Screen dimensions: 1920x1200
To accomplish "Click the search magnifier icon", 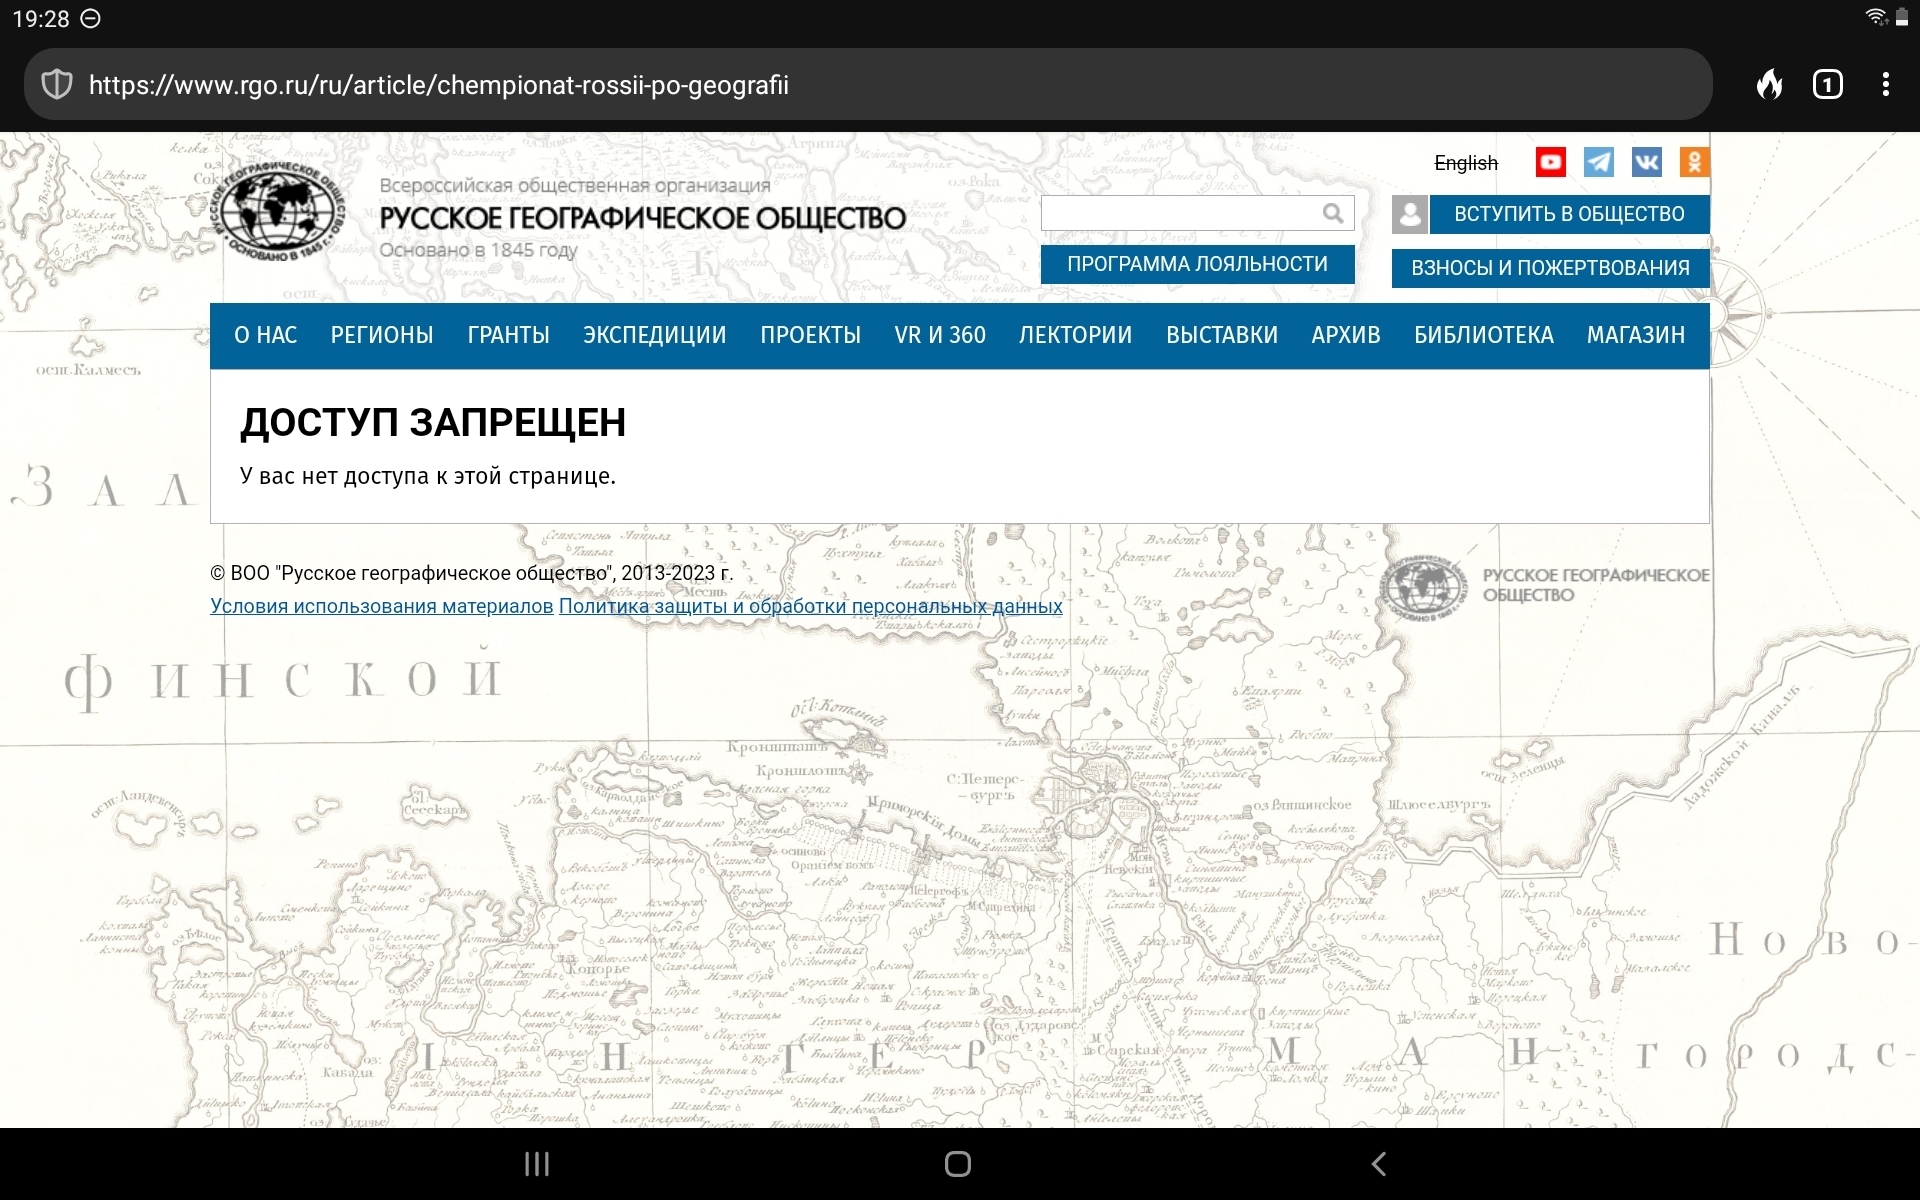I will point(1332,213).
